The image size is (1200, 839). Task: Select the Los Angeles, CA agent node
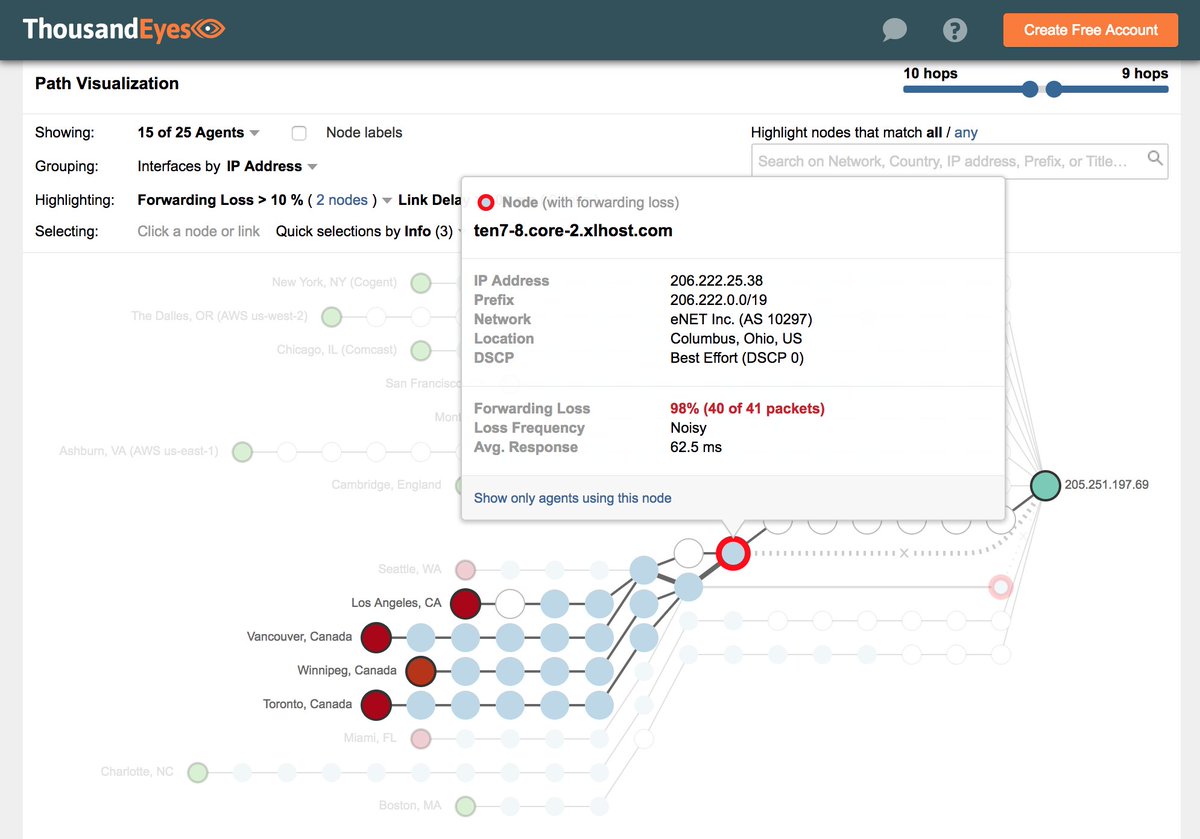[x=465, y=603]
